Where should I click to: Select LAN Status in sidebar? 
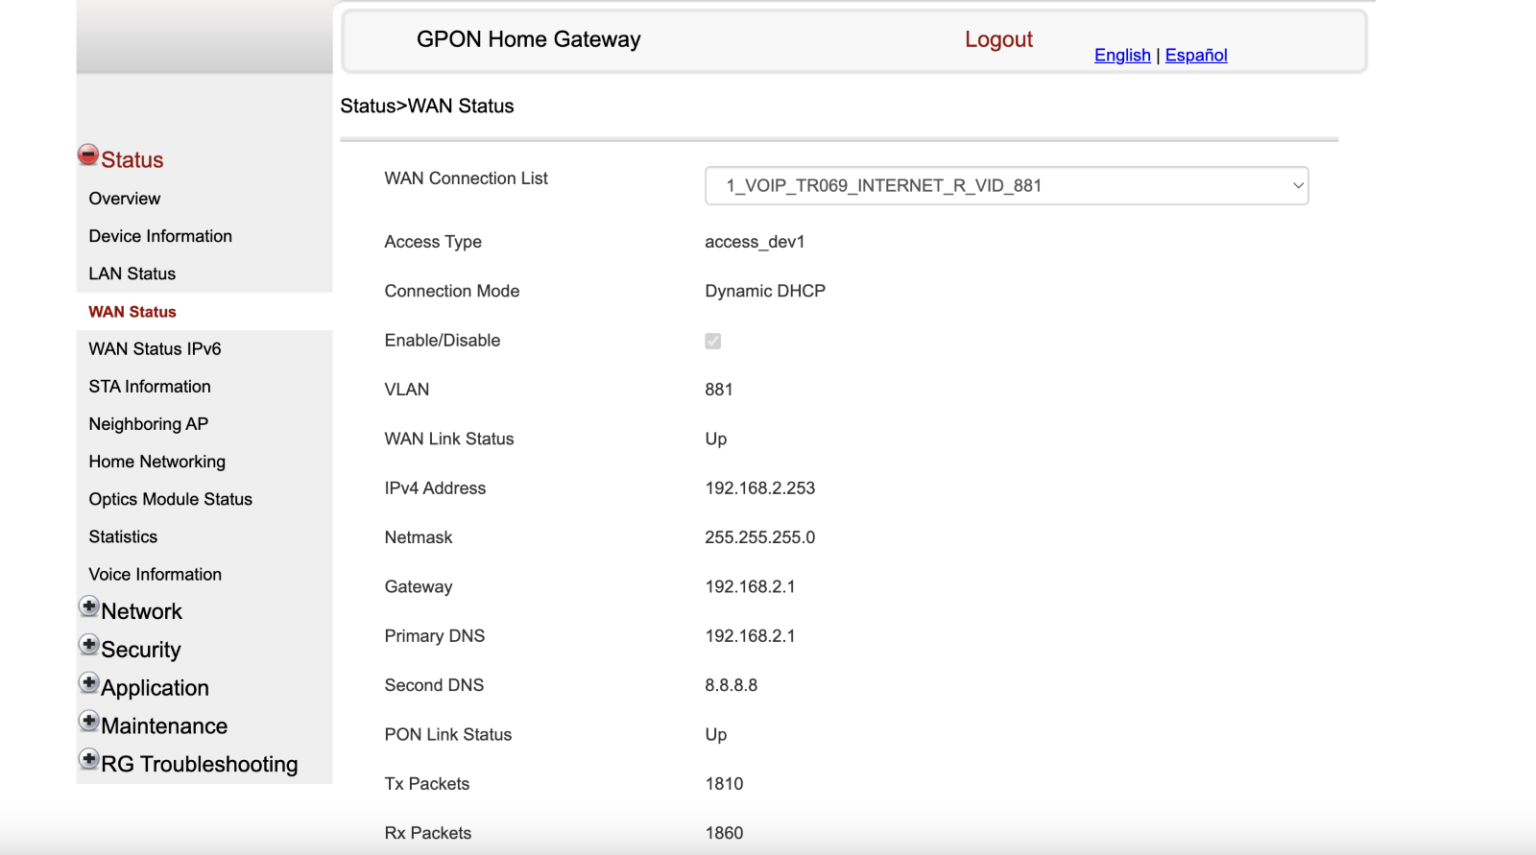click(x=132, y=274)
